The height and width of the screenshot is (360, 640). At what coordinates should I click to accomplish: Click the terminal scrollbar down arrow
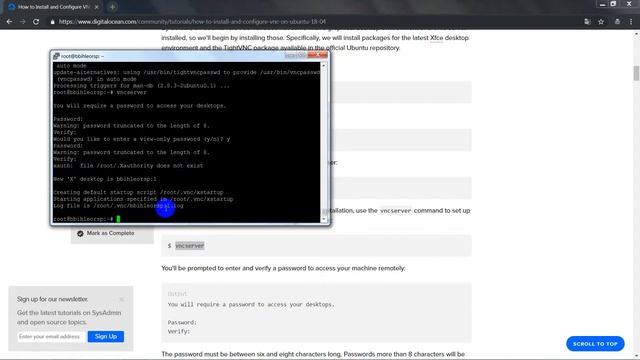(x=324, y=219)
